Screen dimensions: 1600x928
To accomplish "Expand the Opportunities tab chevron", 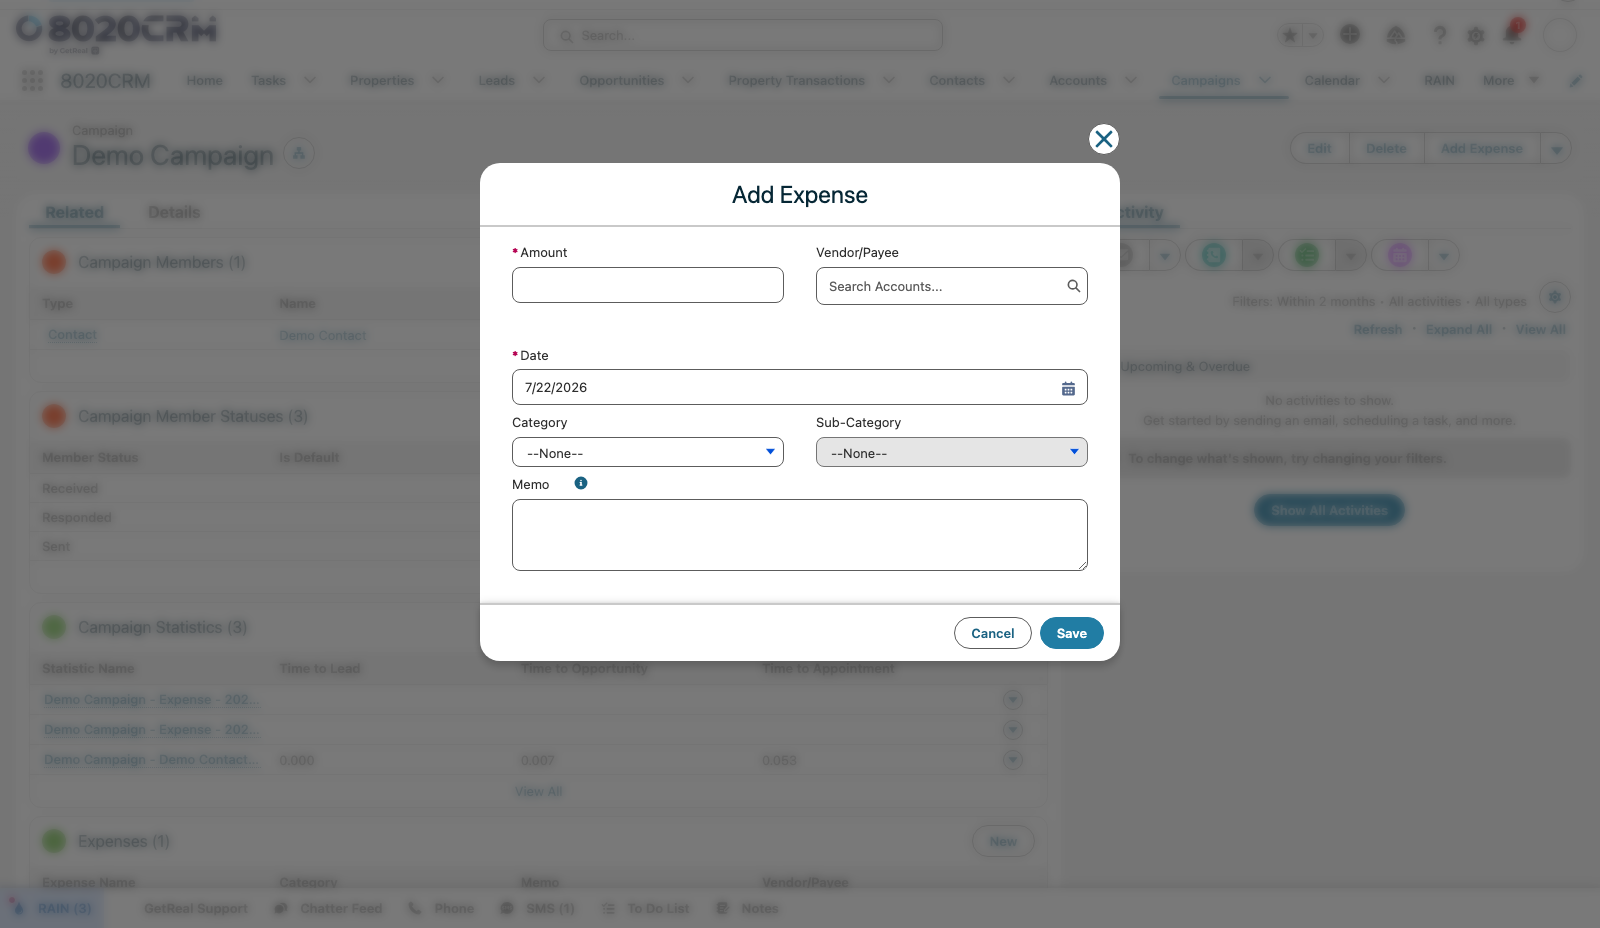I will pyautogui.click(x=688, y=80).
